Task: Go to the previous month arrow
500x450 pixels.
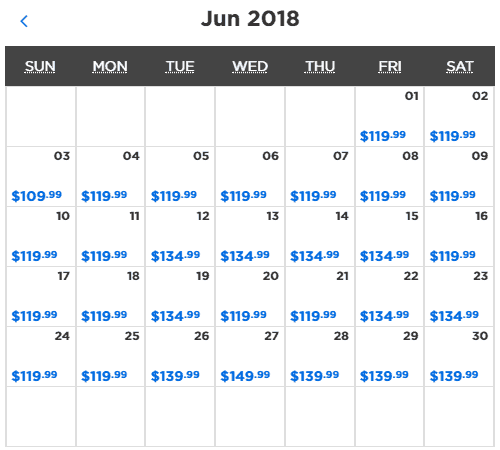Action: click(x=24, y=21)
